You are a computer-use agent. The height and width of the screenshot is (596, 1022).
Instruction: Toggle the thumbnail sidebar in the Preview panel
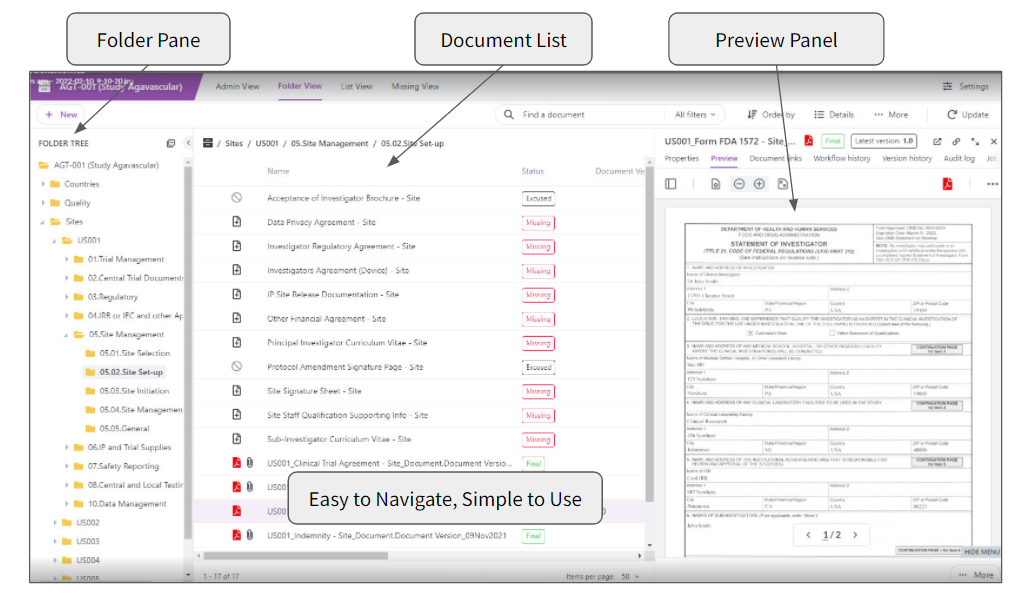[671, 184]
